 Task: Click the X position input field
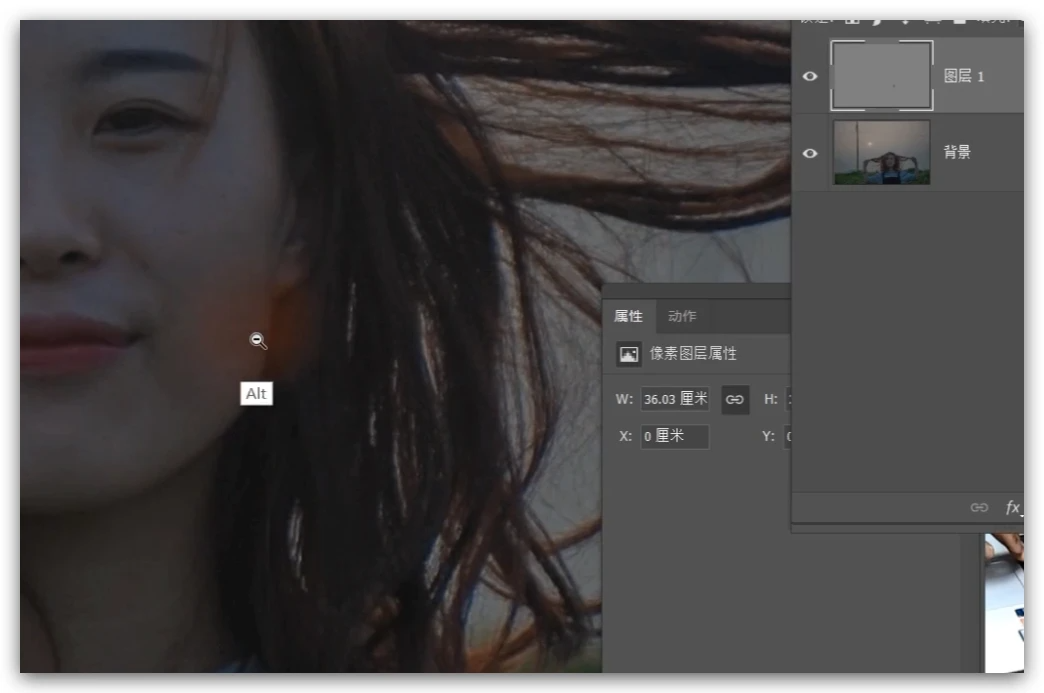coord(674,436)
